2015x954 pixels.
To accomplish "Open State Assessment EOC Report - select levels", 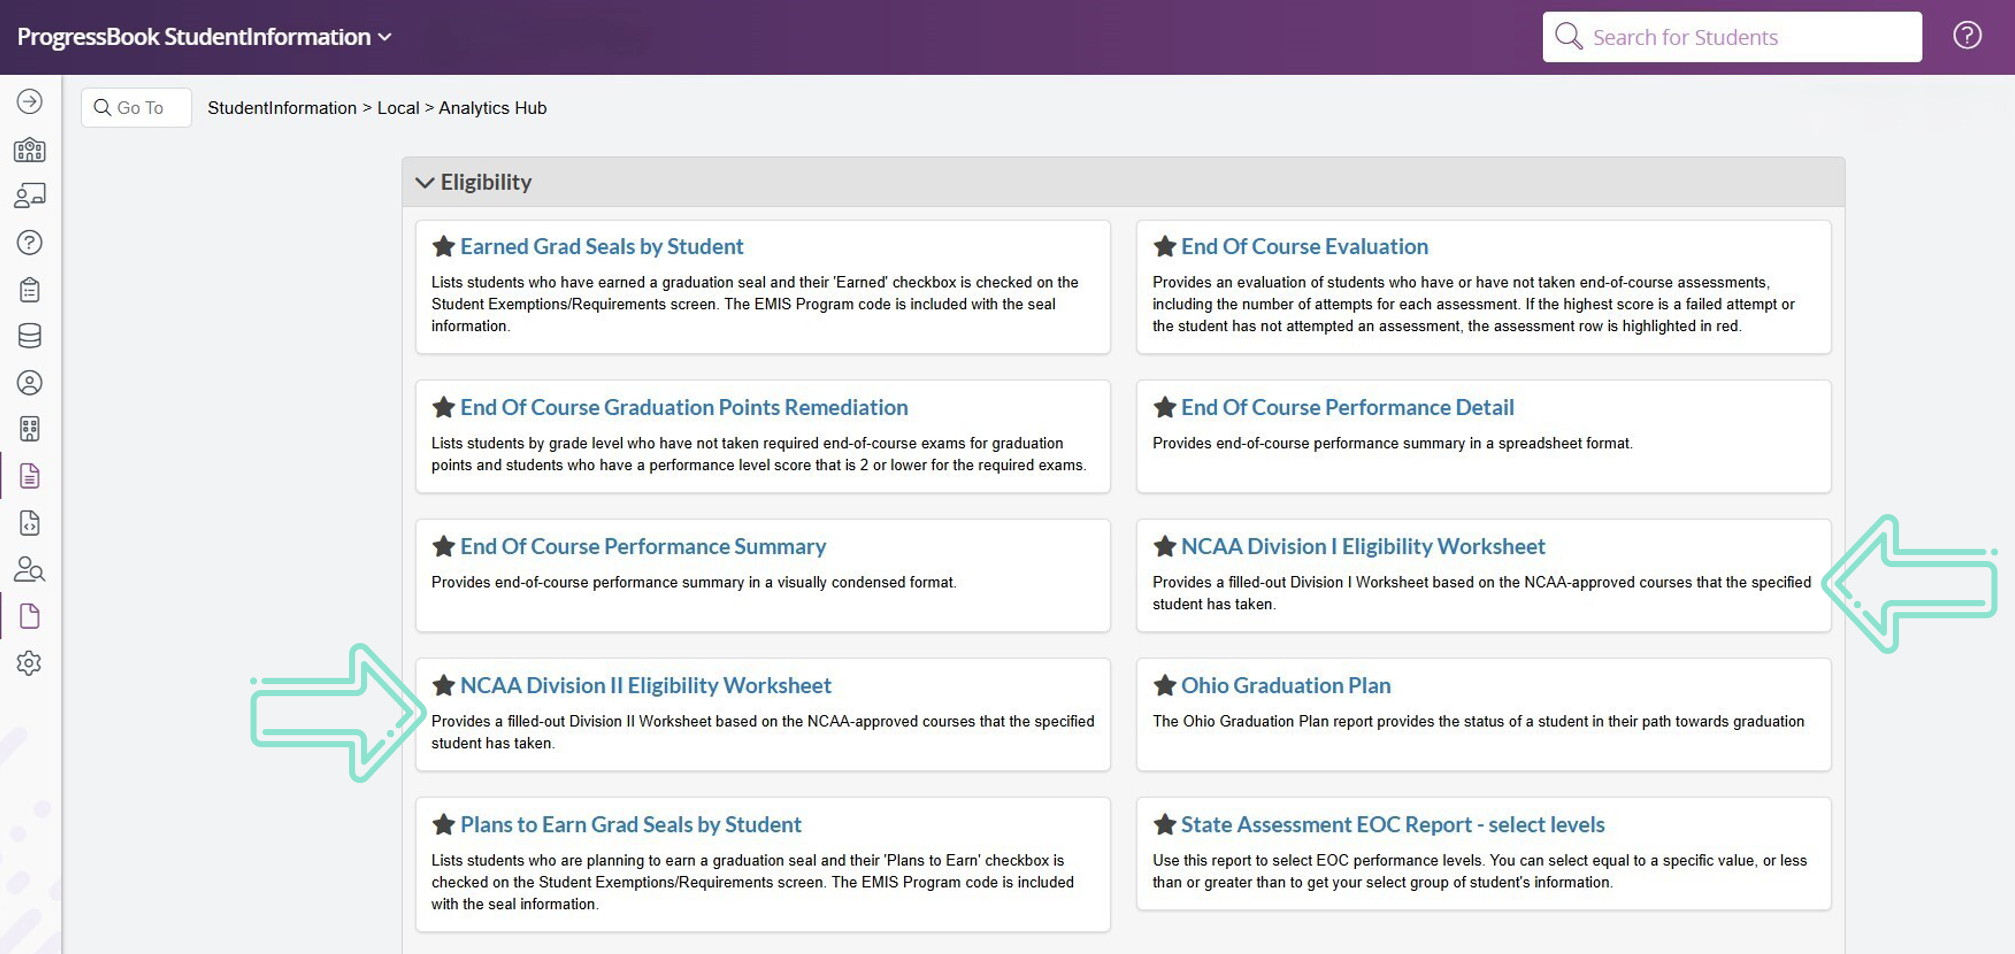I will pyautogui.click(x=1393, y=824).
